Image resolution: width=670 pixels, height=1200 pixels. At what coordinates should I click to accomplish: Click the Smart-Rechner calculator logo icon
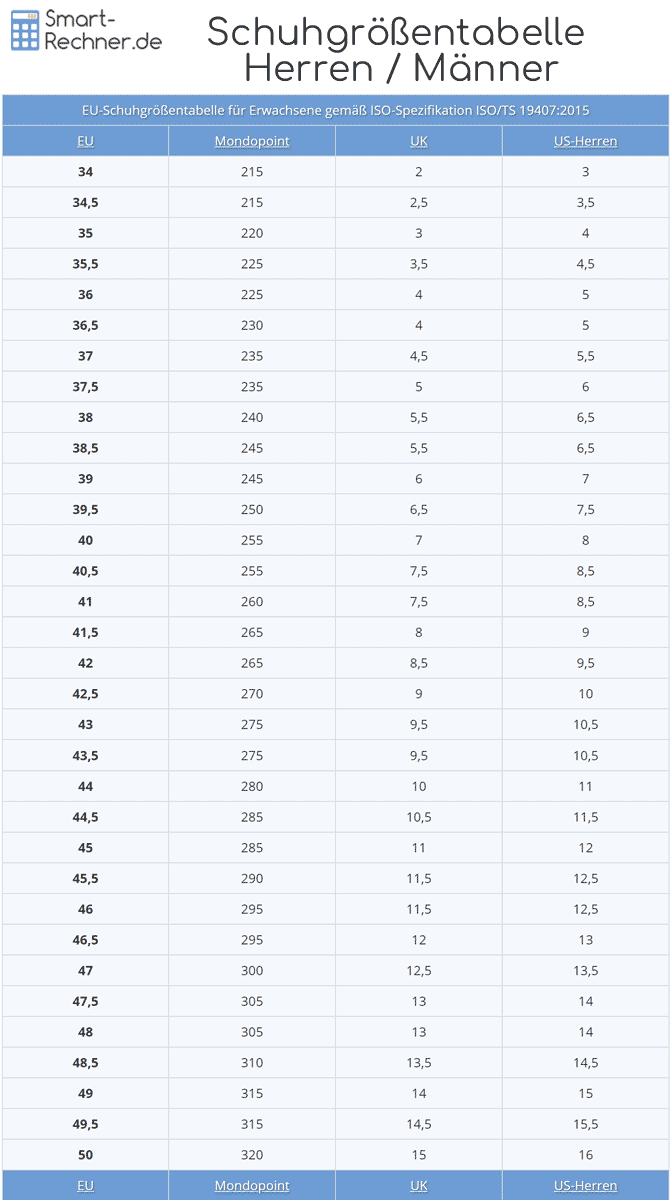[x=25, y=30]
